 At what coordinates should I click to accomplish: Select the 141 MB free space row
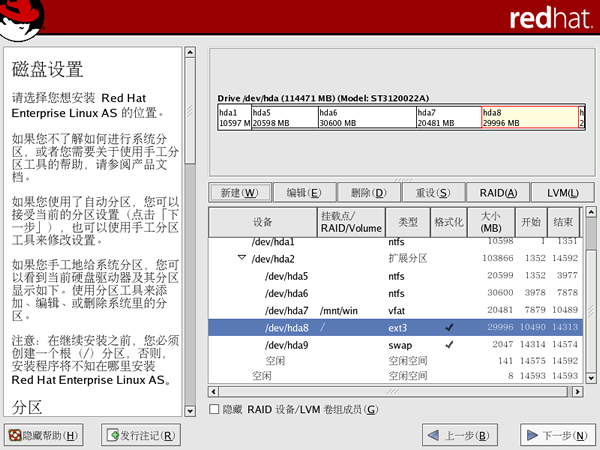click(x=395, y=360)
